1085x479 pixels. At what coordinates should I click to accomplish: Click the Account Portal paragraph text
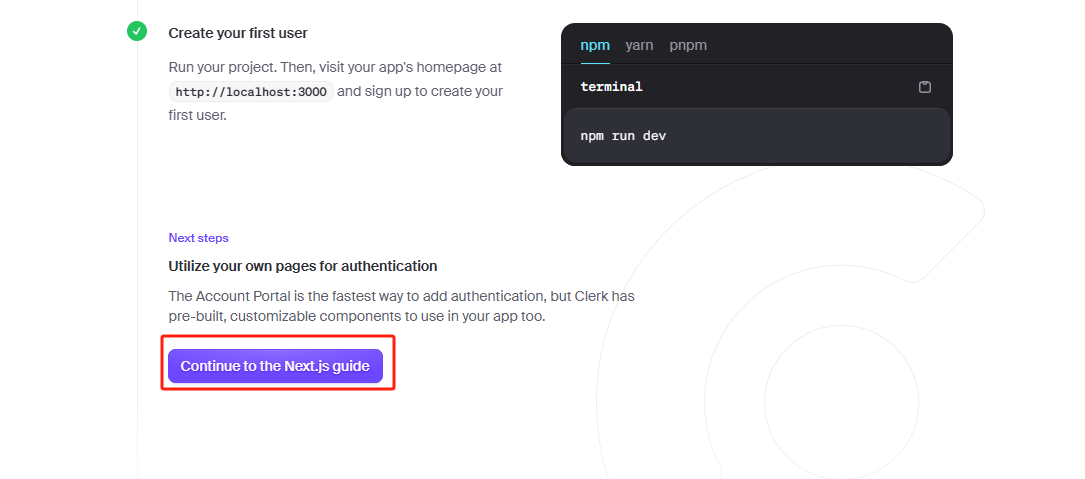click(401, 307)
